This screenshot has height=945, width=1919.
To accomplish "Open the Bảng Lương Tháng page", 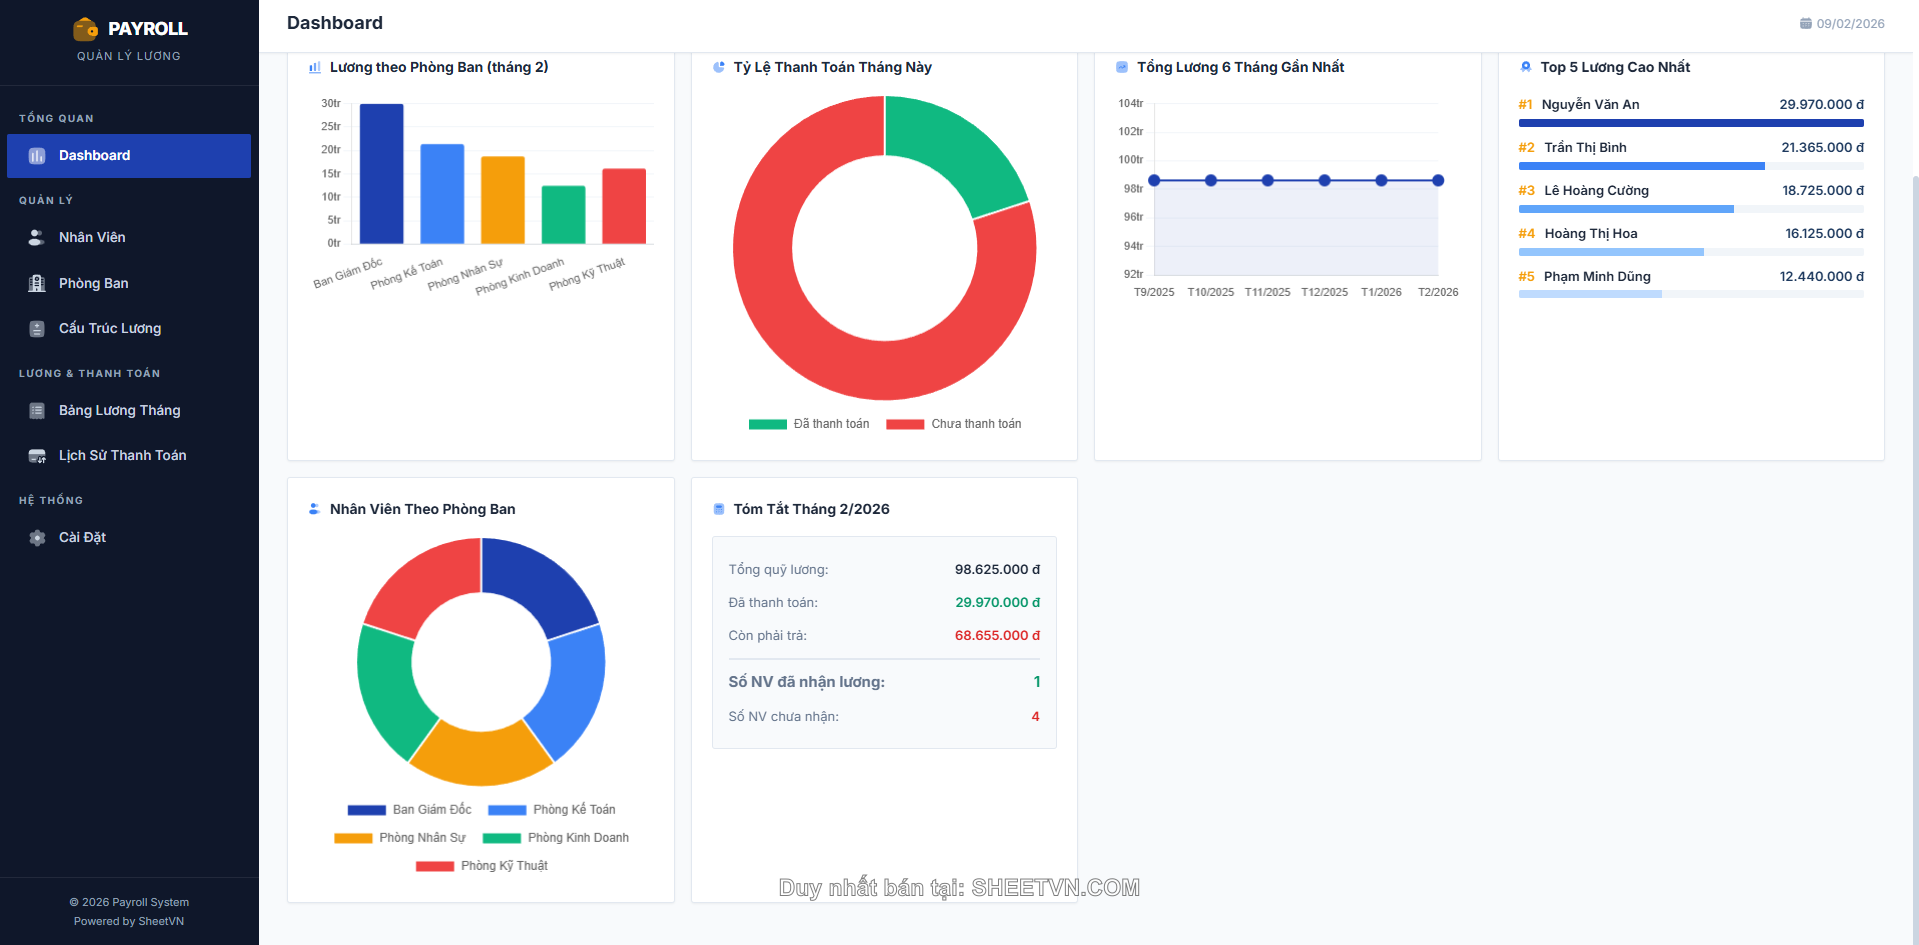I will point(119,411).
